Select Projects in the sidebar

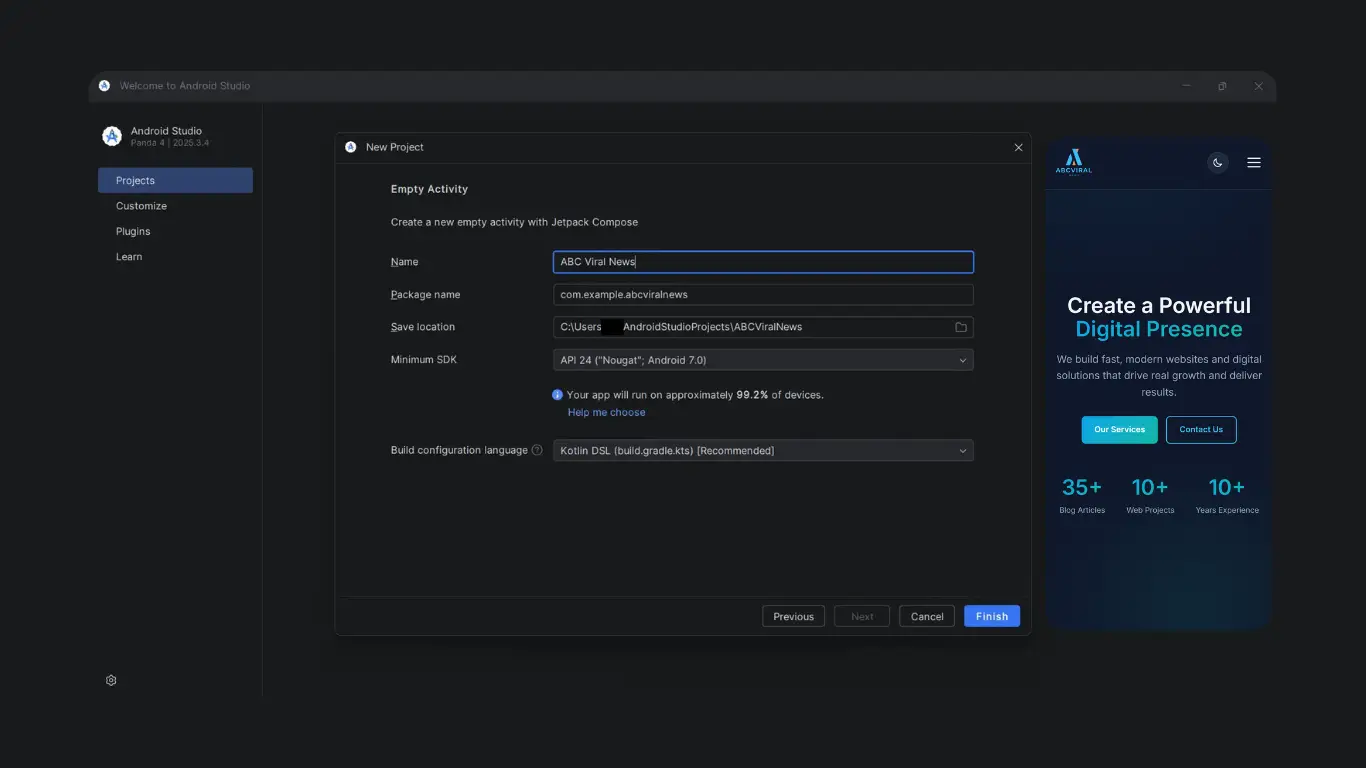[175, 181]
